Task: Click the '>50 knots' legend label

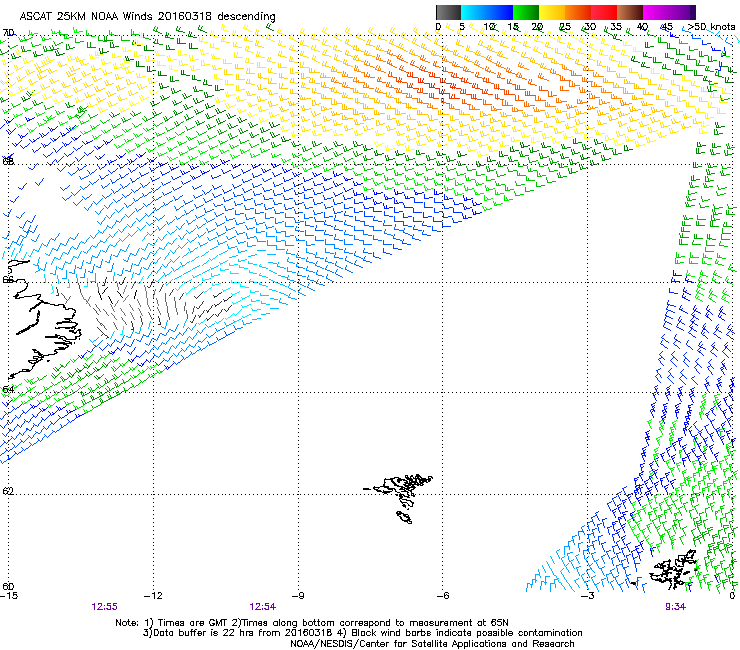Action: (x=711, y=27)
